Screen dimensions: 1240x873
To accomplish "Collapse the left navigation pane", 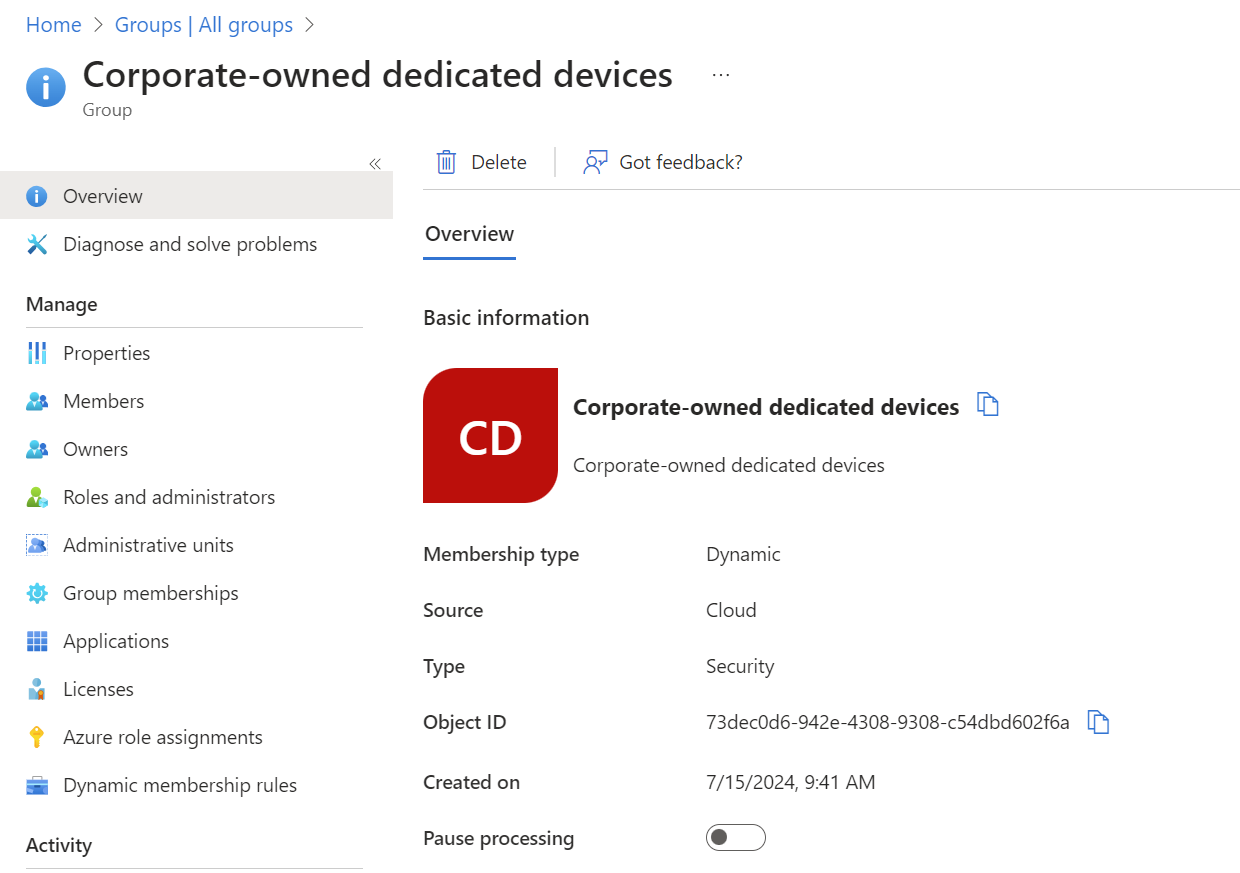I will pos(375,163).
